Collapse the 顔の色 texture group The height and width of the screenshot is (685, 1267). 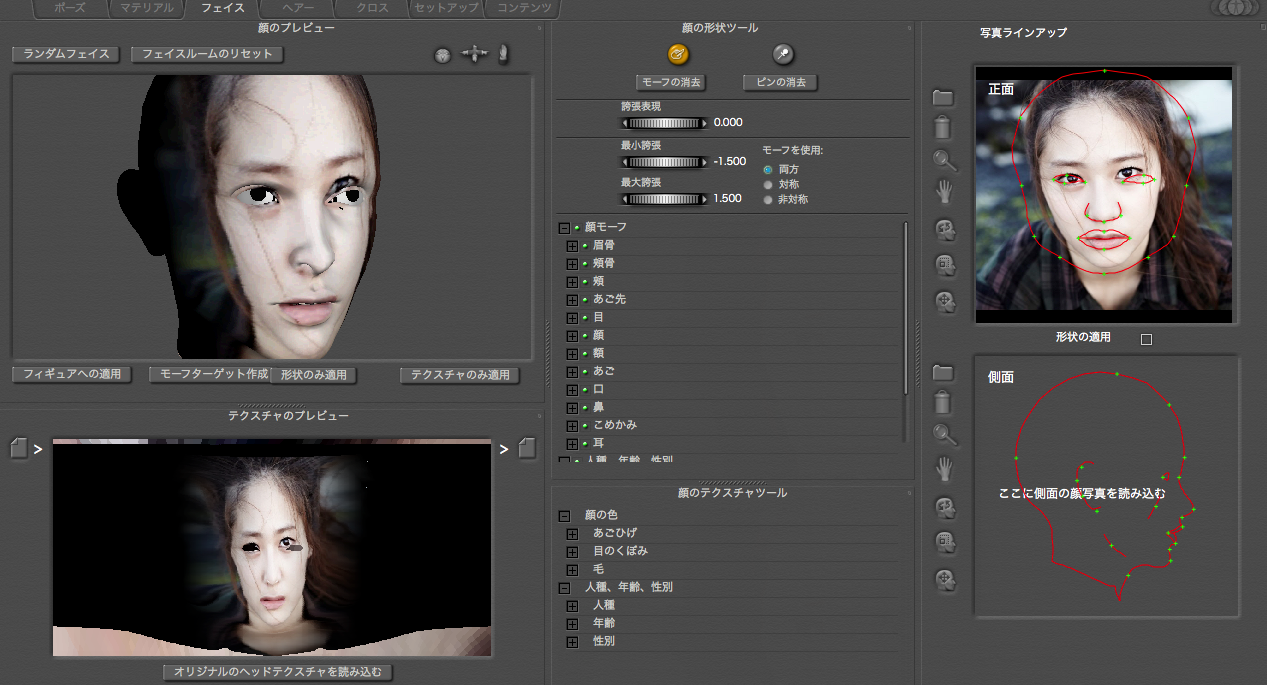tap(564, 515)
